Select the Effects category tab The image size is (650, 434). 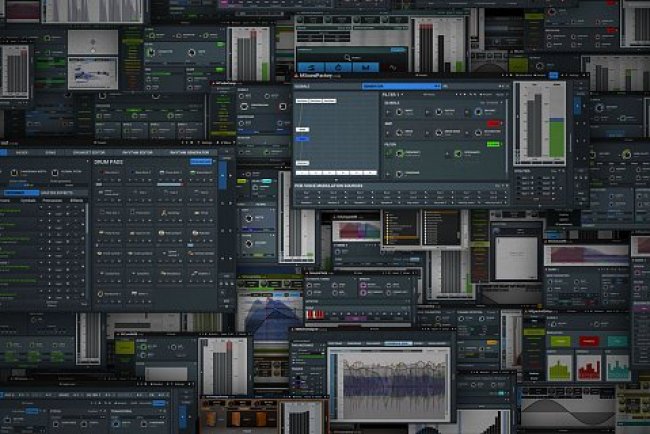click(x=76, y=201)
